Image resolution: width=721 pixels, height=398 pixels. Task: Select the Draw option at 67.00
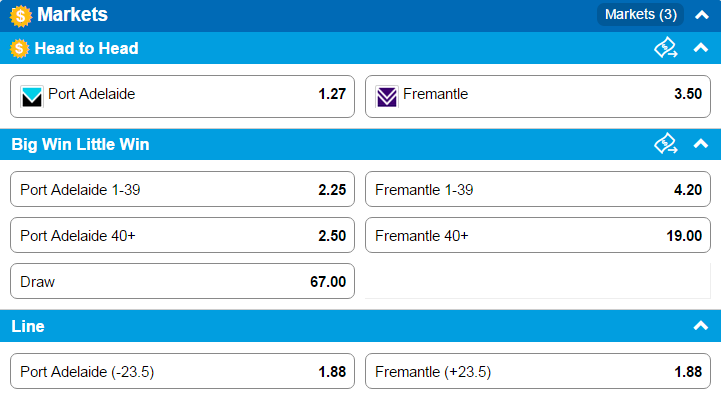[183, 281]
